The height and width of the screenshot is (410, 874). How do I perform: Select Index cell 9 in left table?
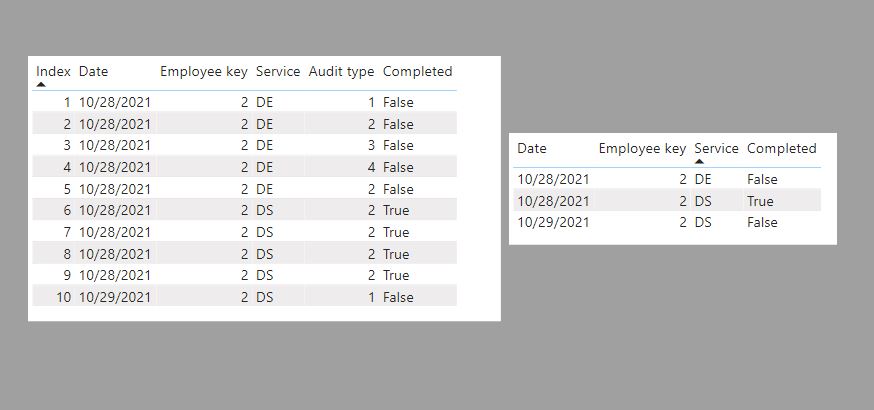pyautogui.click(x=67, y=275)
